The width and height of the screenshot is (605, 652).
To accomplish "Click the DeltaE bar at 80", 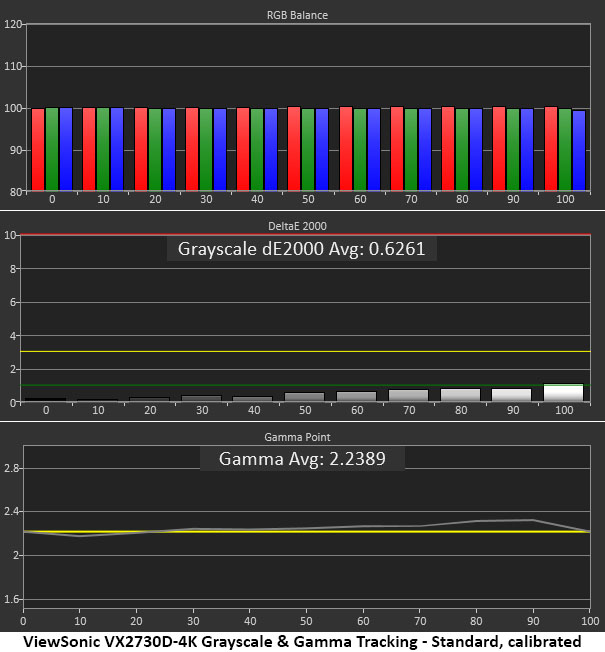I will (x=460, y=395).
